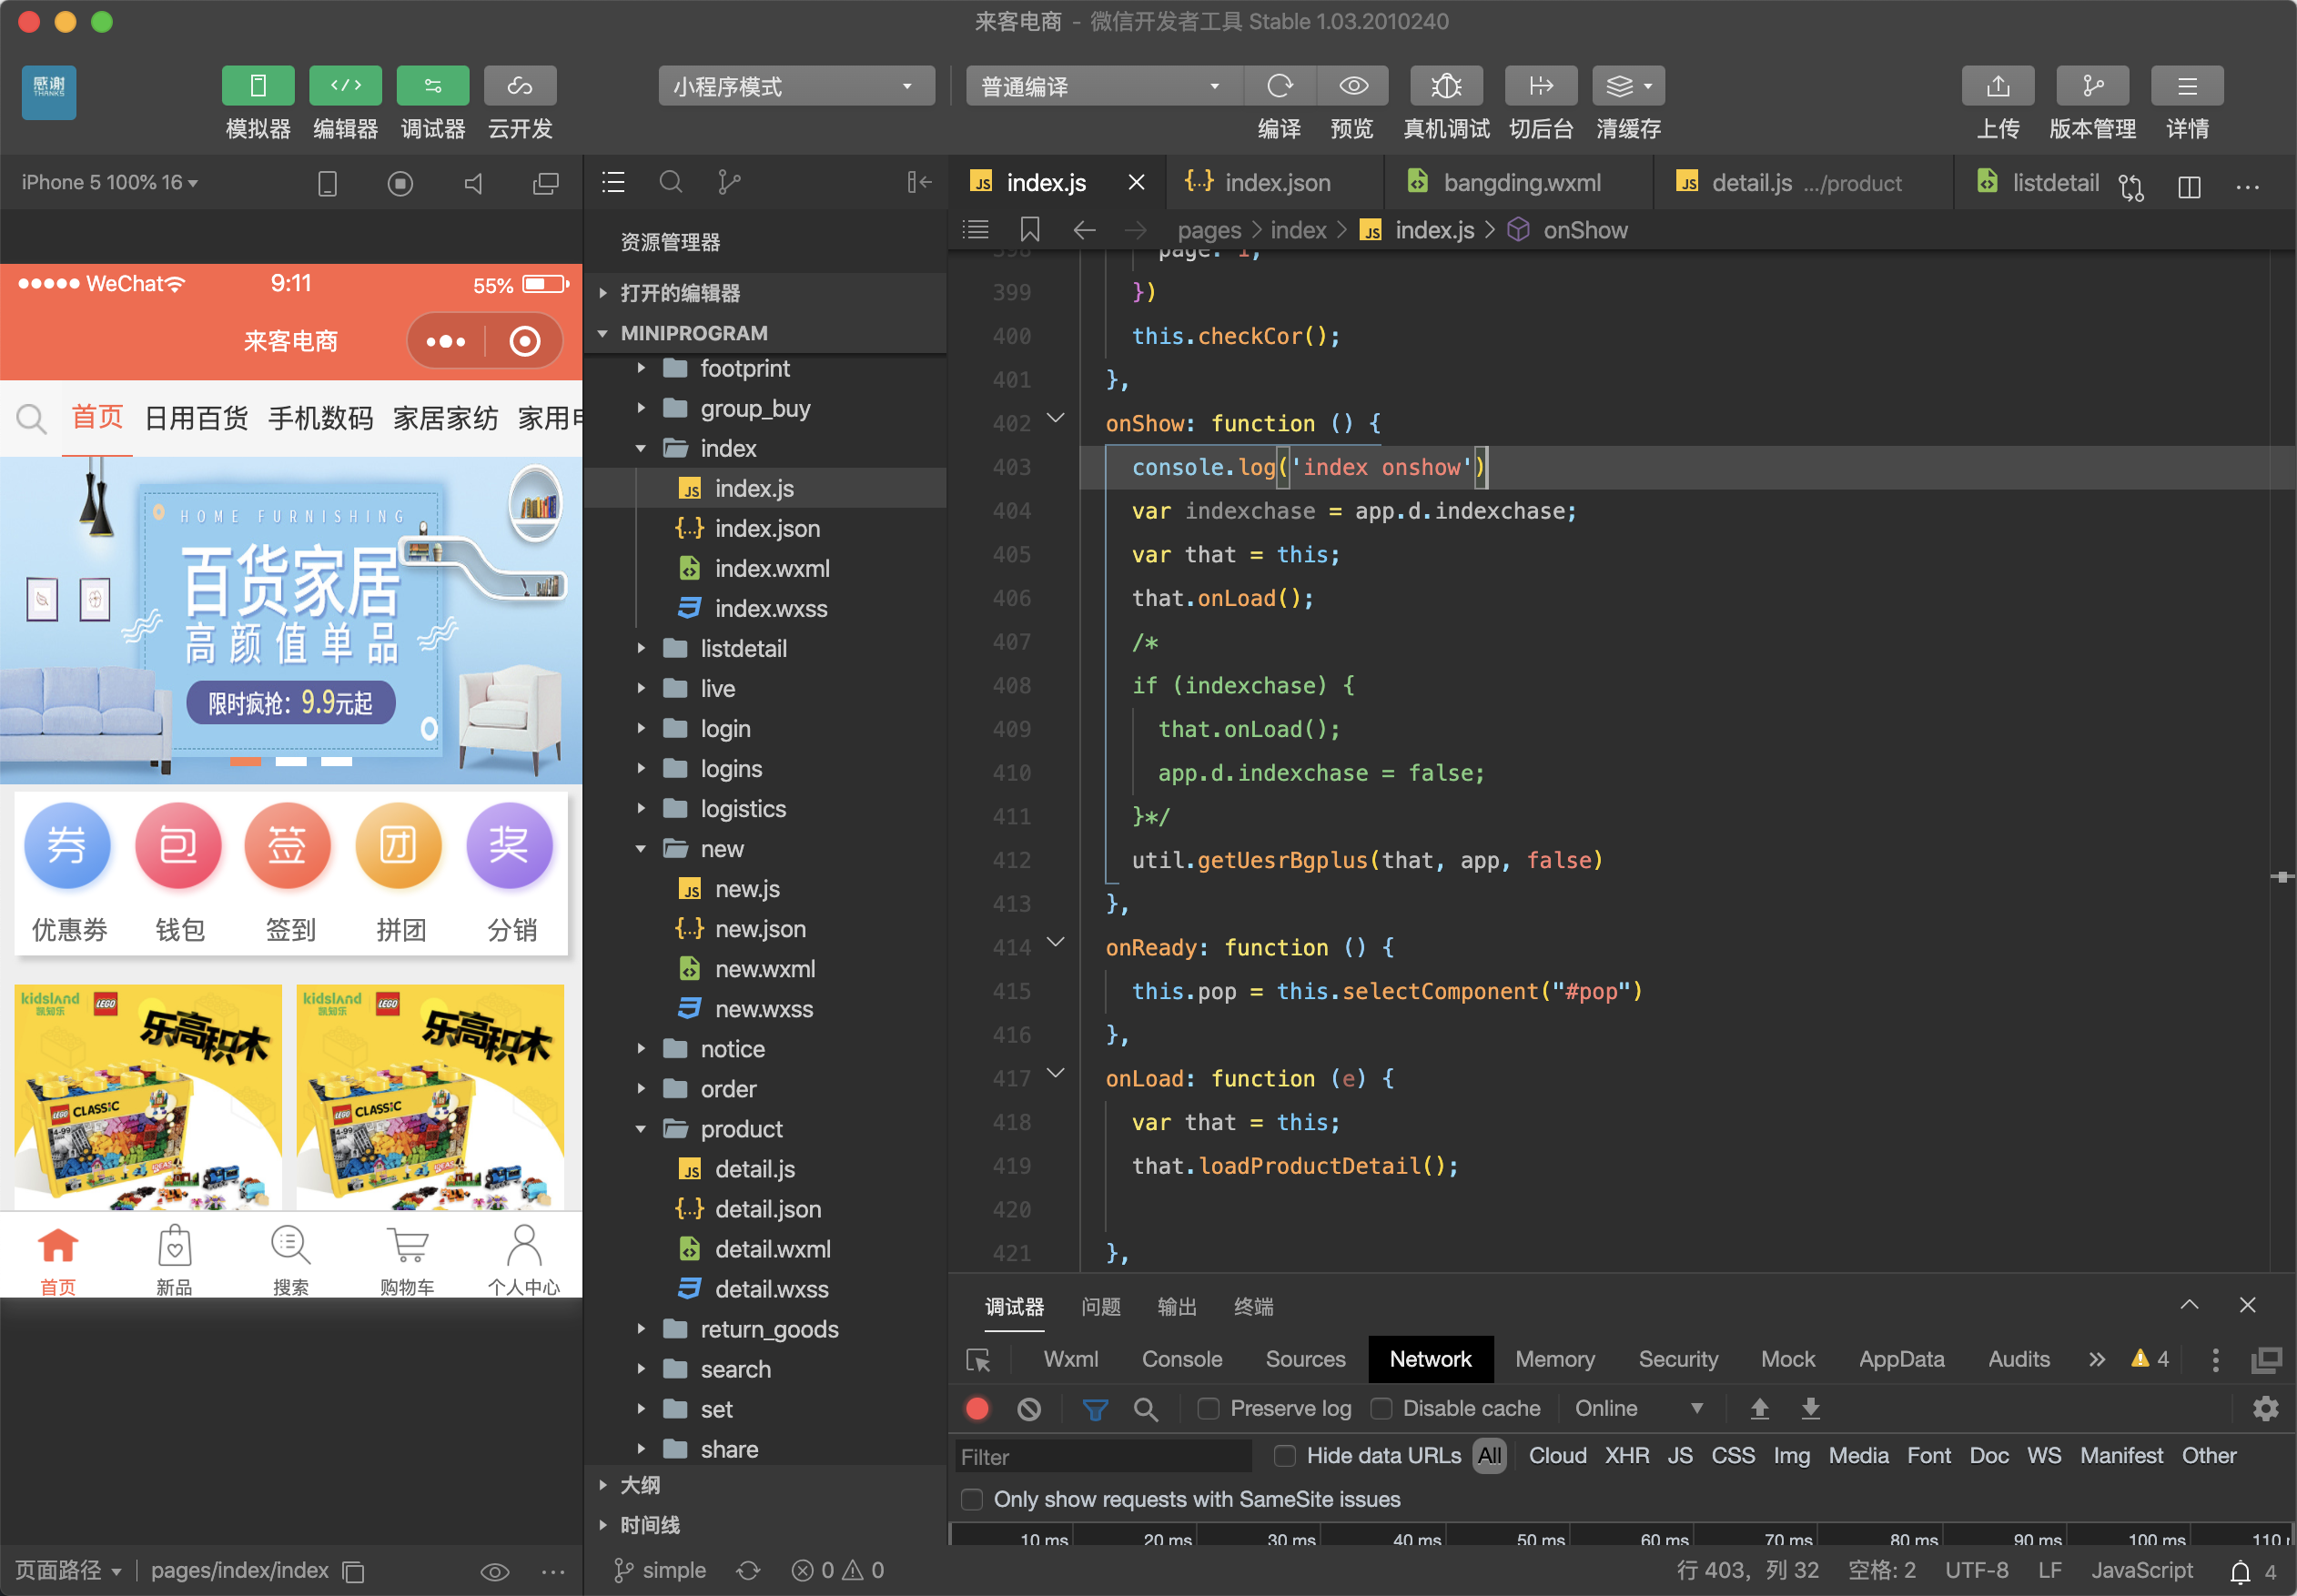Enable the Preserve log checkbox

click(1208, 1408)
